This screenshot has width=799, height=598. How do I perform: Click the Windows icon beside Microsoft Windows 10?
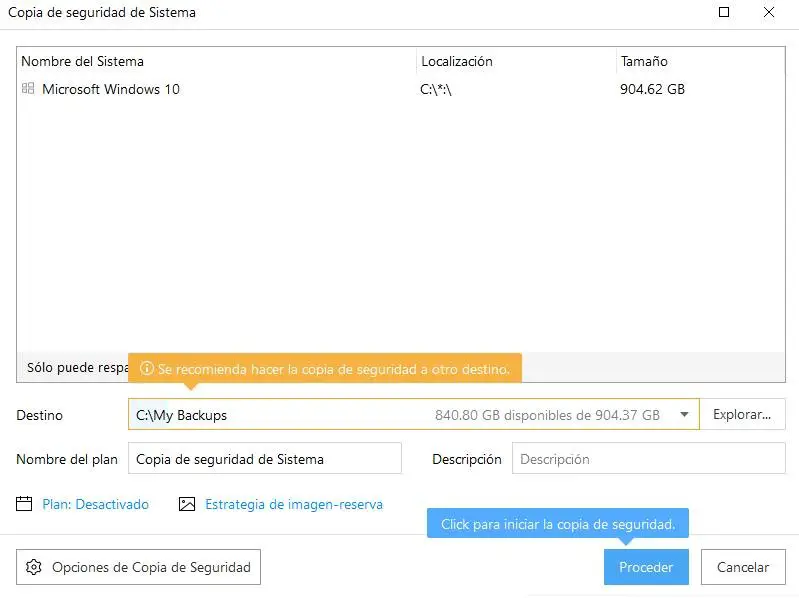tap(28, 89)
